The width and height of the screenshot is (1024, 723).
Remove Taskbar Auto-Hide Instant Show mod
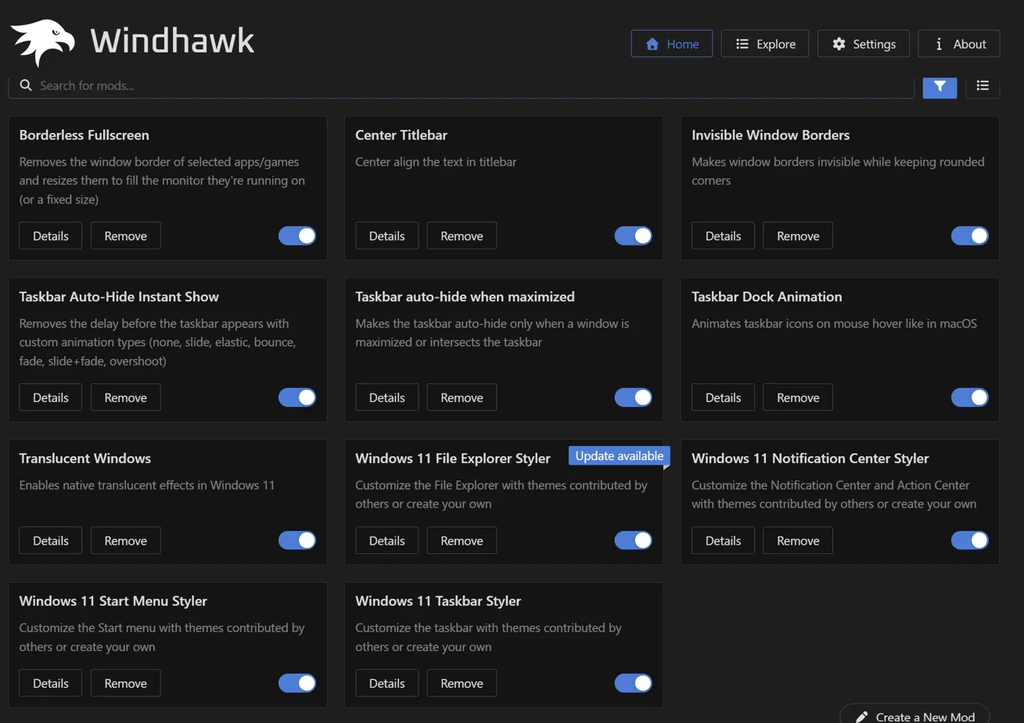(x=125, y=397)
